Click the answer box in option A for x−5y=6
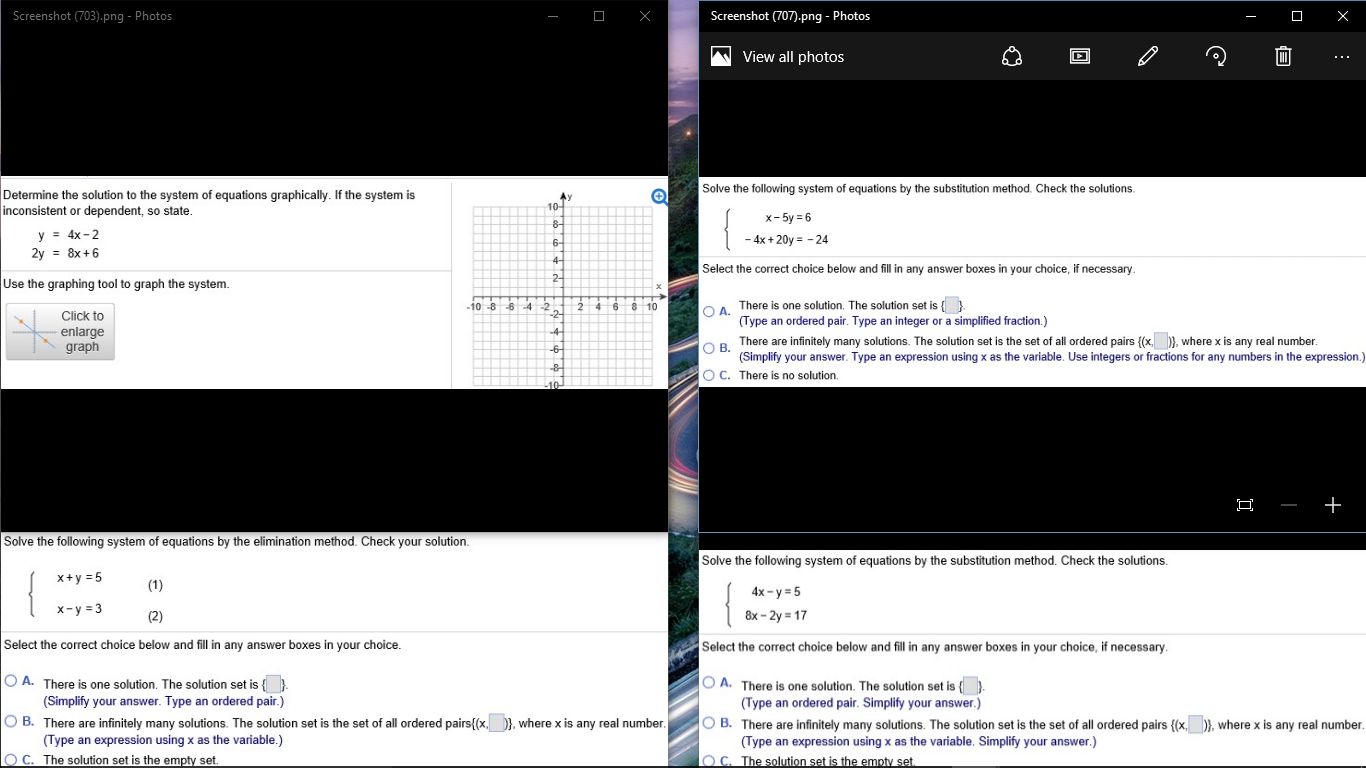Viewport: 1366px width, 768px height. (952, 306)
